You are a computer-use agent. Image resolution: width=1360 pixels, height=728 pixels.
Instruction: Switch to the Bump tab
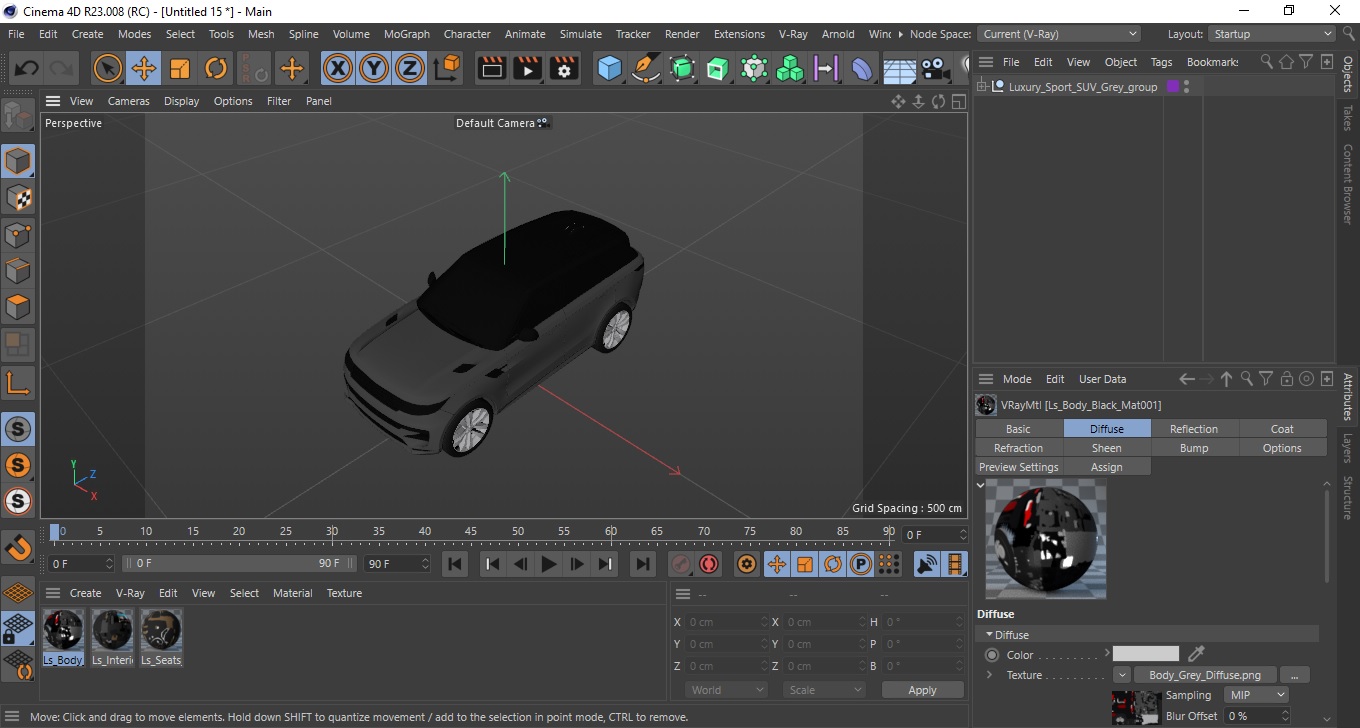click(1194, 448)
